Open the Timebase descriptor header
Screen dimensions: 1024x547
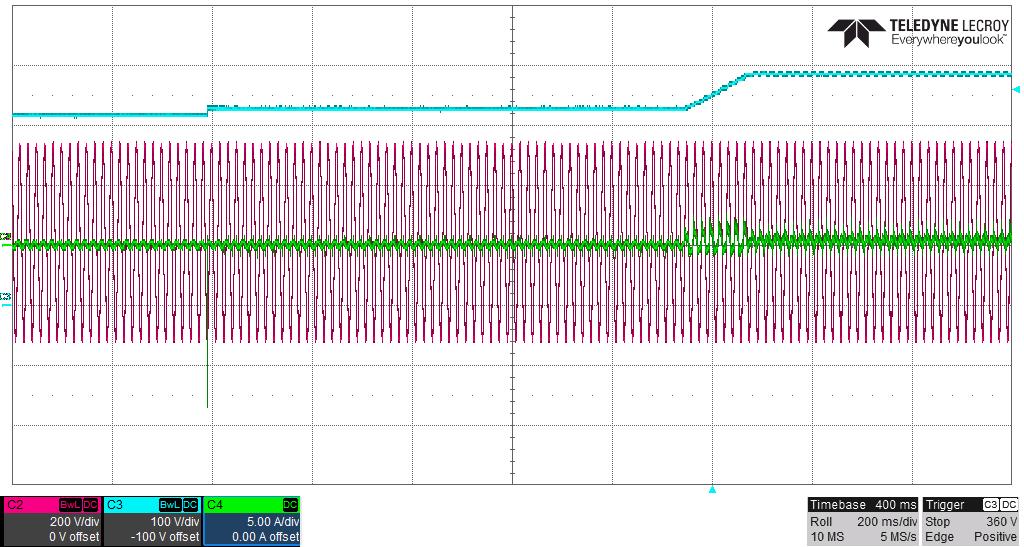[863, 505]
